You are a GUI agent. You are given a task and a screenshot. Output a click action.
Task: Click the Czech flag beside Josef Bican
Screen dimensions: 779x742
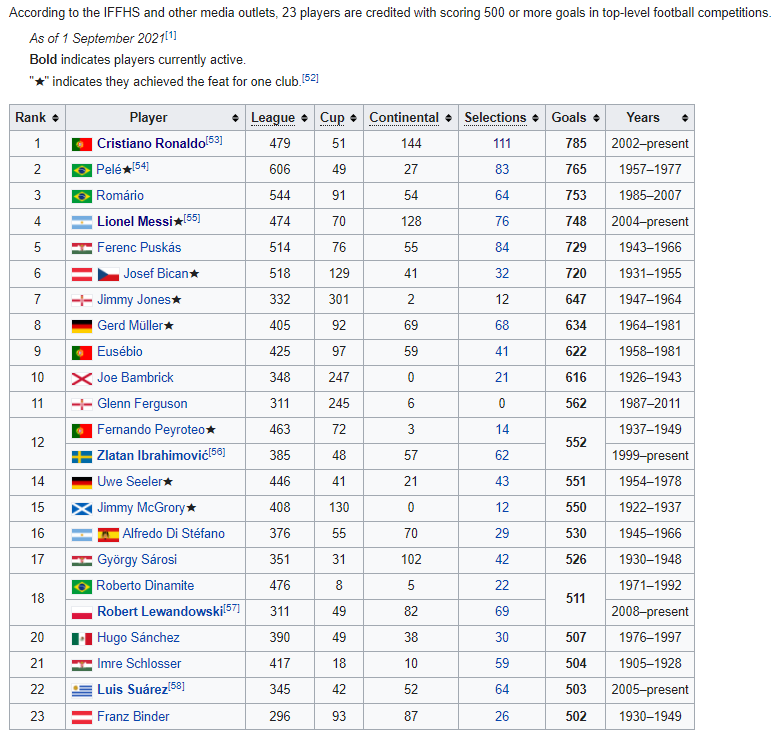coord(108,274)
